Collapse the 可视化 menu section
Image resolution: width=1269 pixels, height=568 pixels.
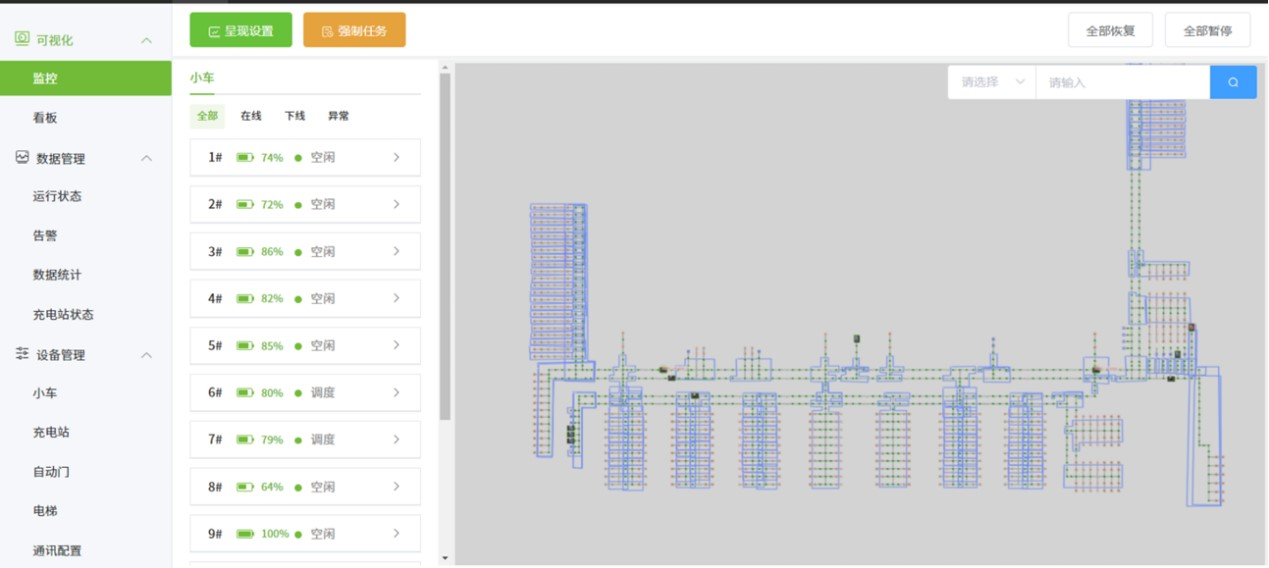tap(146, 40)
